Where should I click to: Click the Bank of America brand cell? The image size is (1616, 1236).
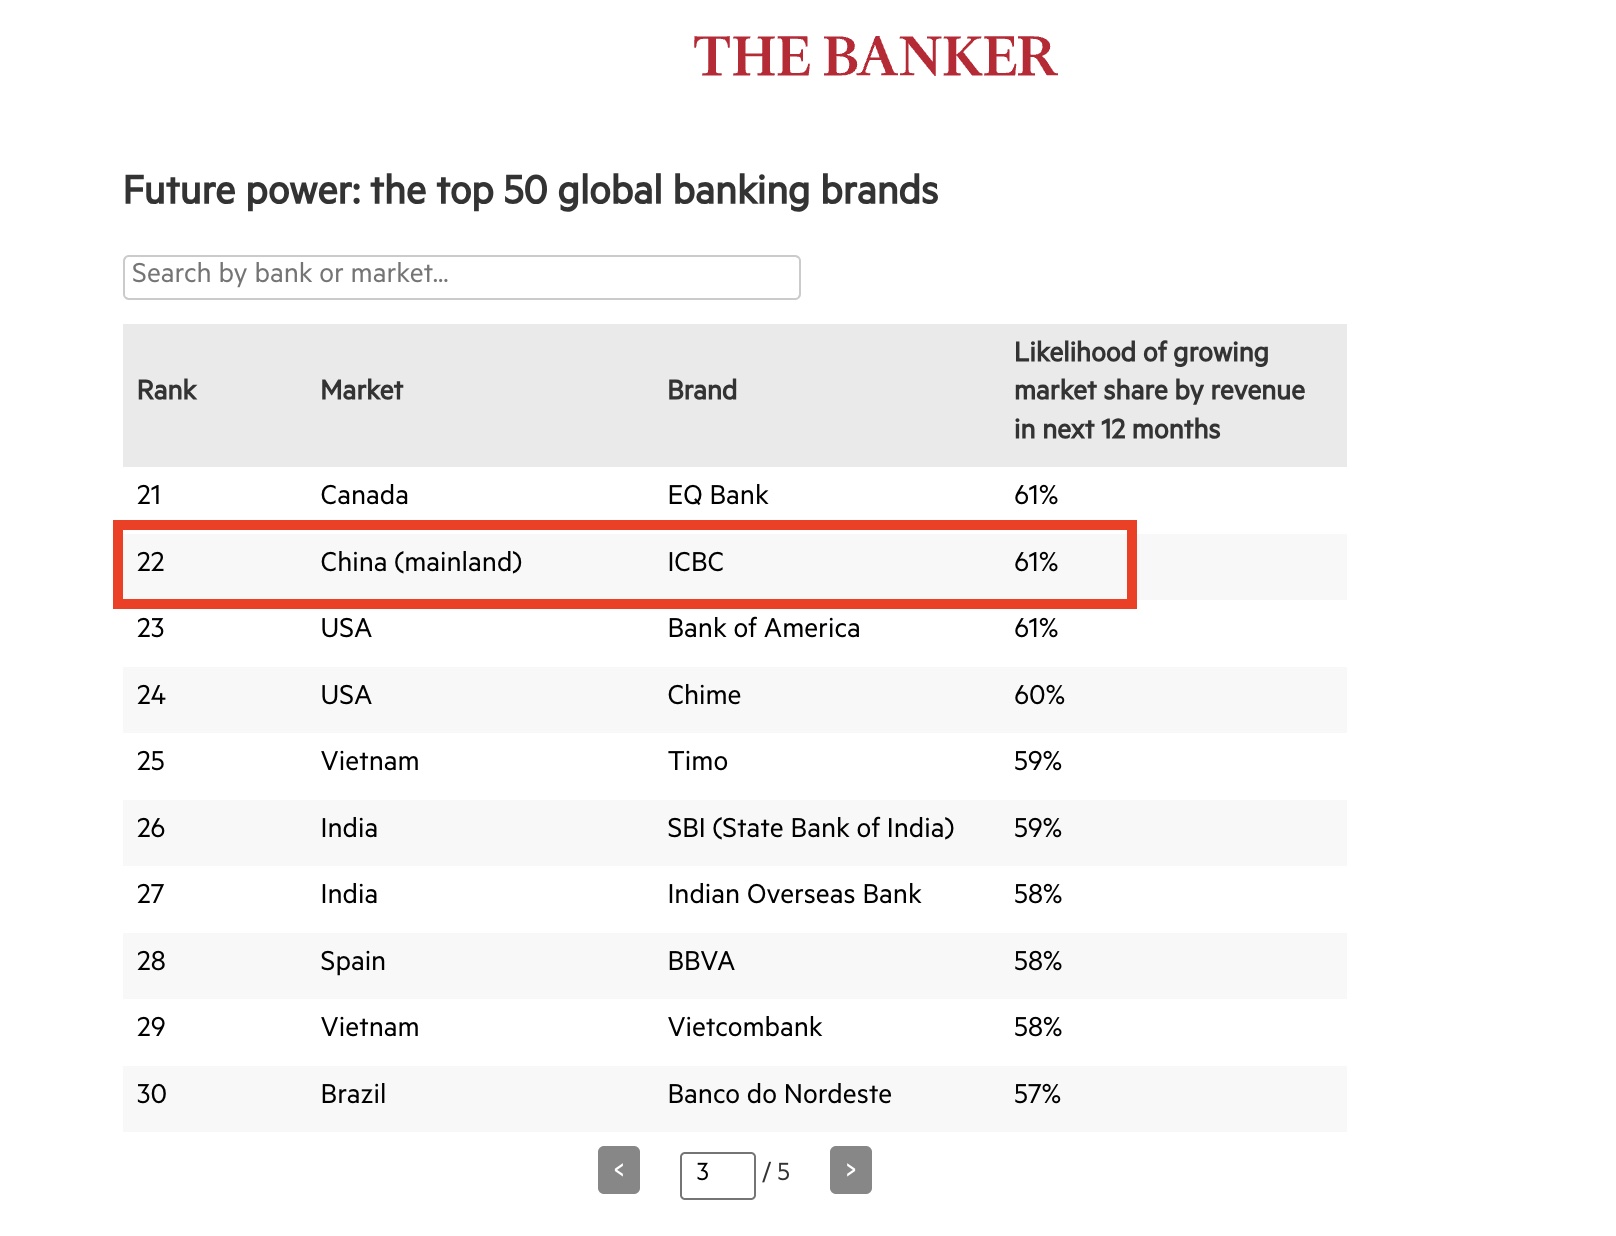click(764, 628)
